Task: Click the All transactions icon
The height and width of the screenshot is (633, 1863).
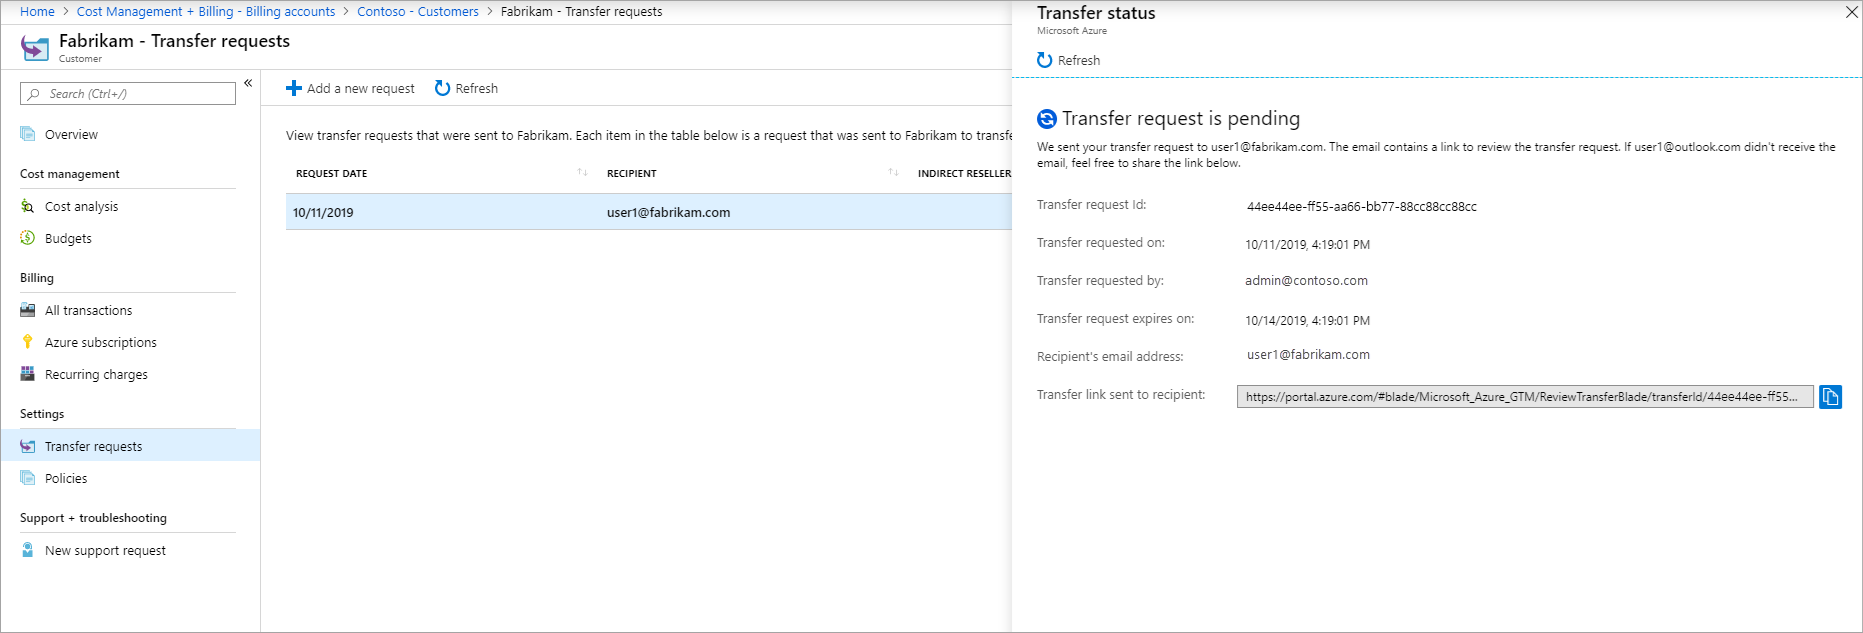Action: [27, 310]
